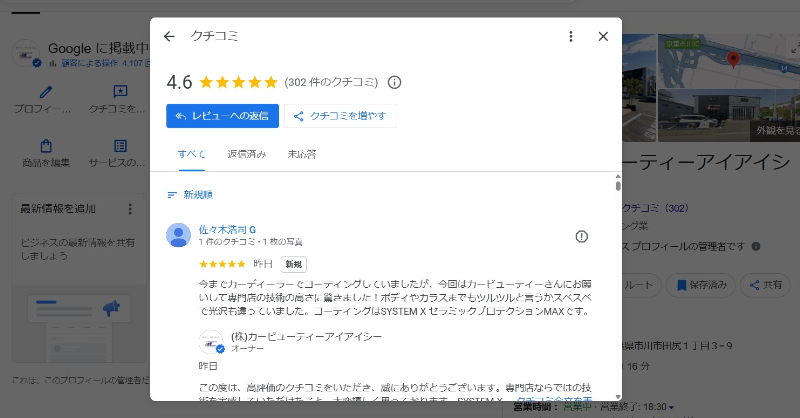Open the 新規順 sort dropdown
The height and width of the screenshot is (418, 800).
(190, 194)
